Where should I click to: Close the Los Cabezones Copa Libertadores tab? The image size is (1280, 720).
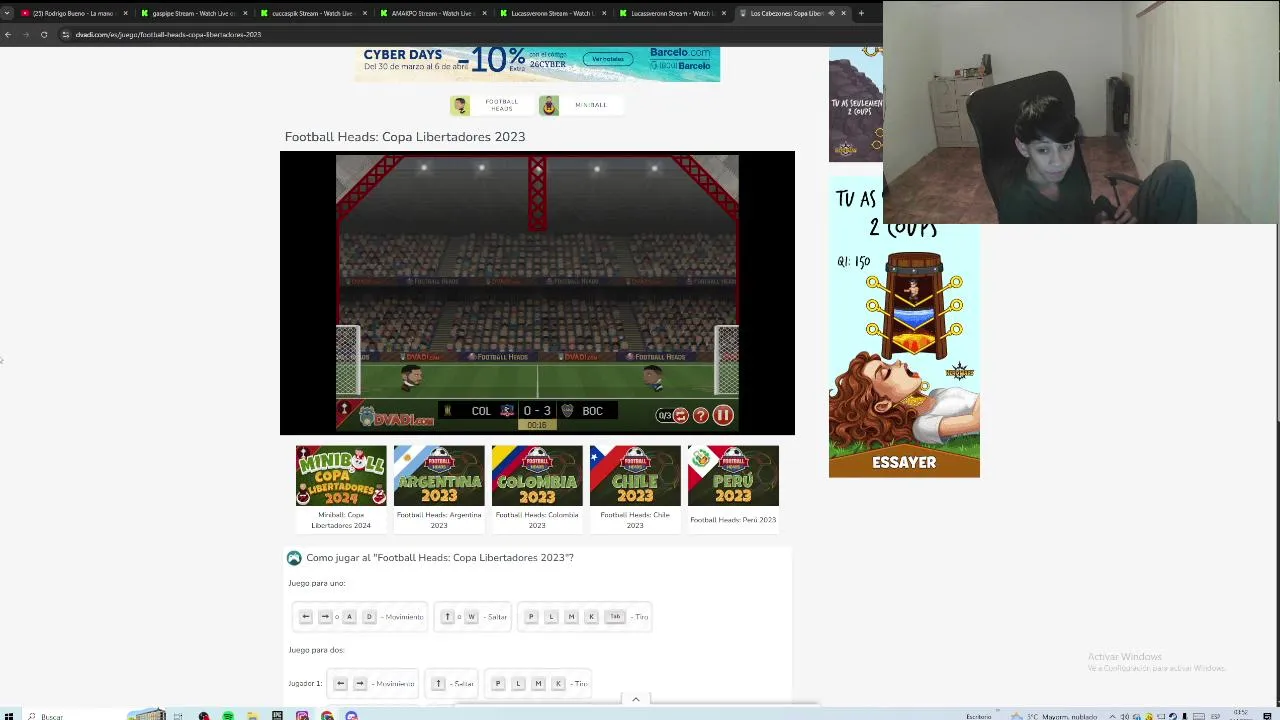click(x=843, y=13)
